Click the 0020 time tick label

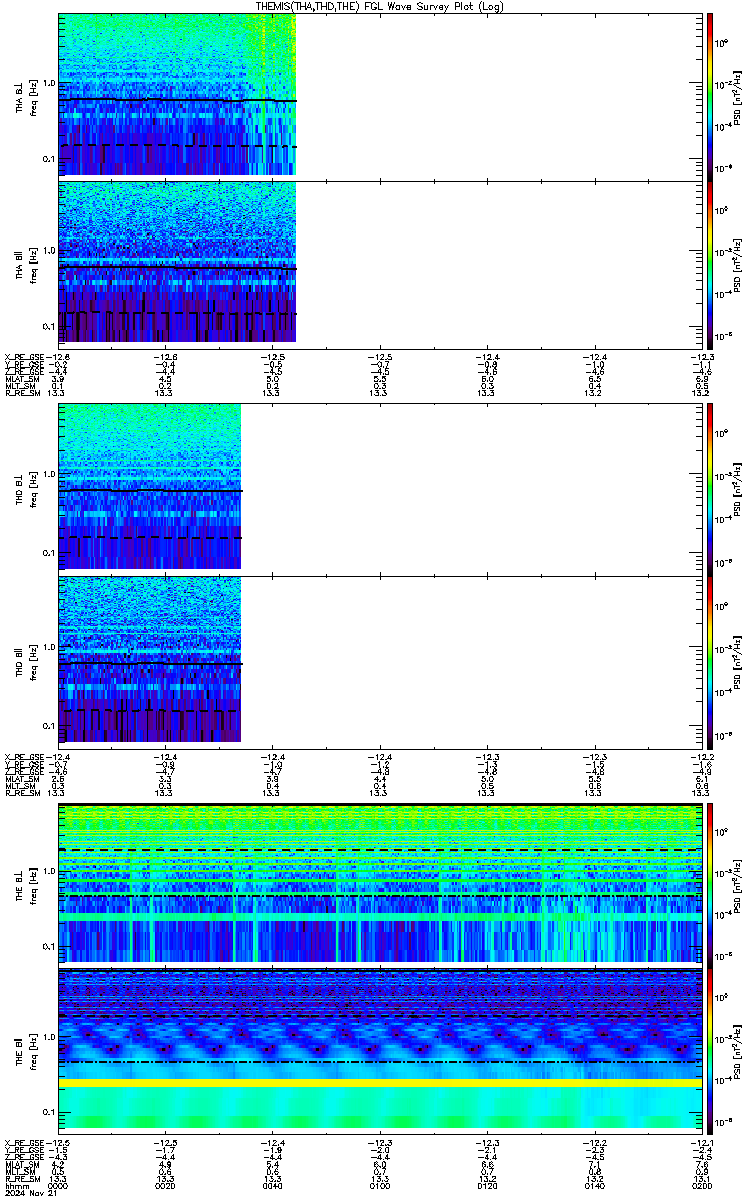click(165, 1187)
